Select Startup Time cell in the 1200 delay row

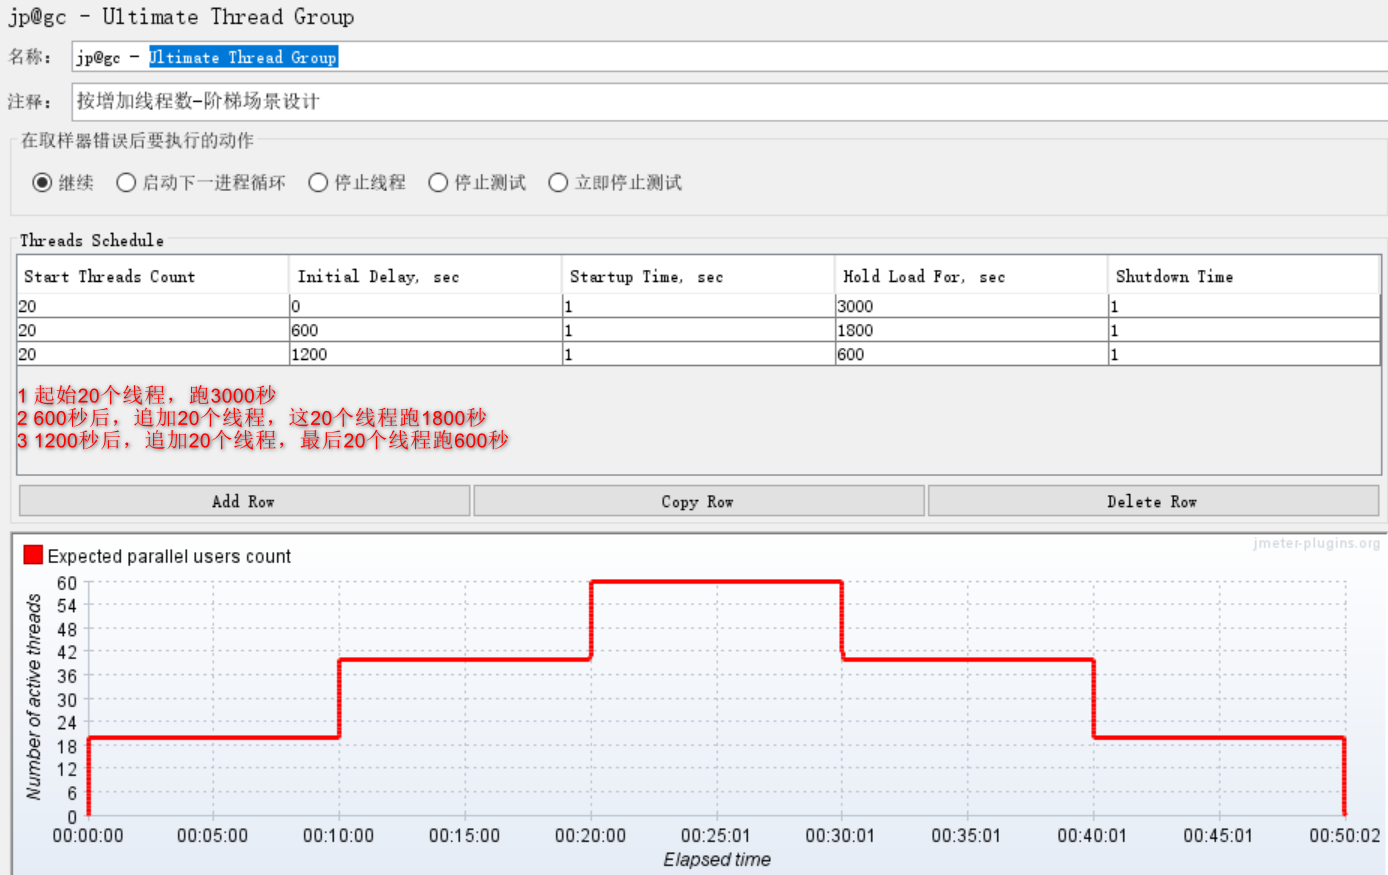pyautogui.click(x=698, y=354)
